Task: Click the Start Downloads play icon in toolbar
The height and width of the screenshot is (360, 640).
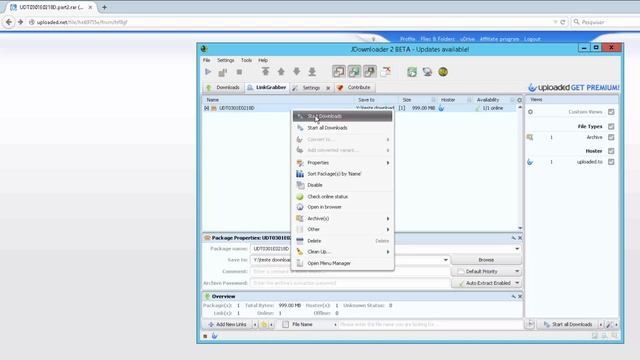Action: point(208,72)
